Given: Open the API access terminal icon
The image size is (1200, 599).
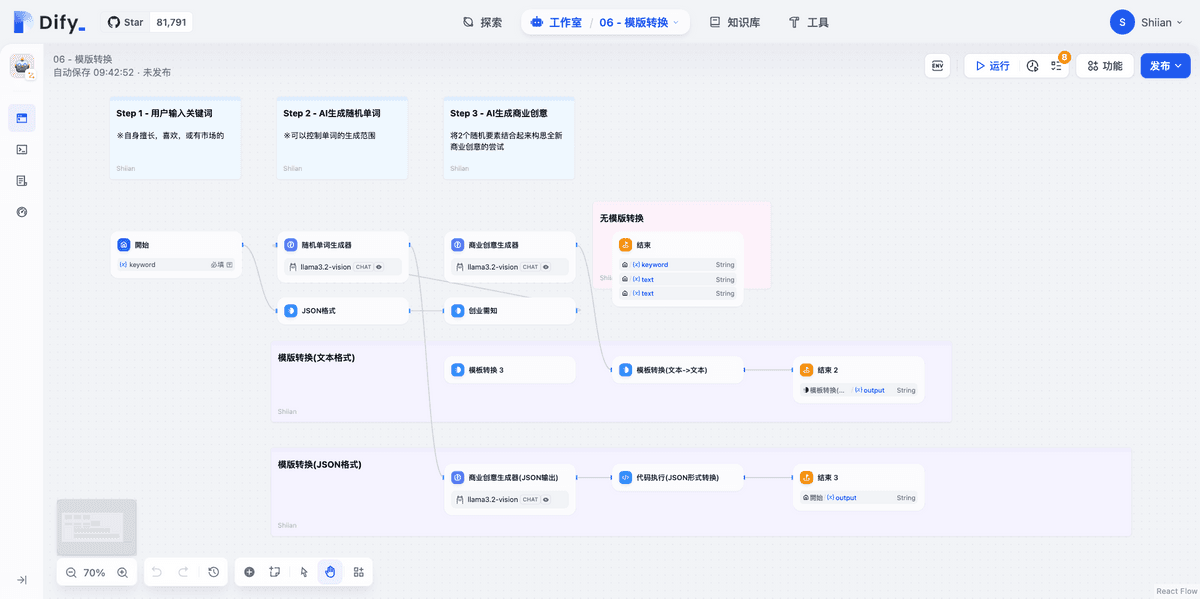Looking at the screenshot, I should click(x=22, y=149).
